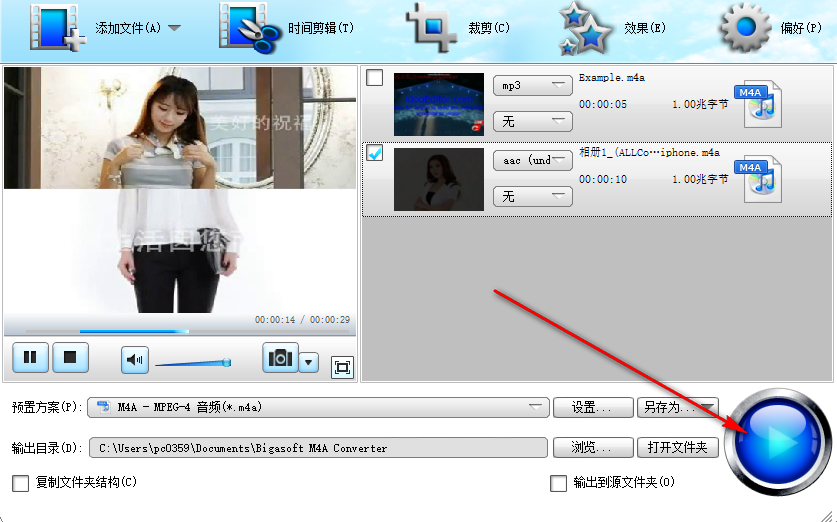
Task: Uncheck the 相册1 iphone.m4a checkbox
Action: pos(375,153)
